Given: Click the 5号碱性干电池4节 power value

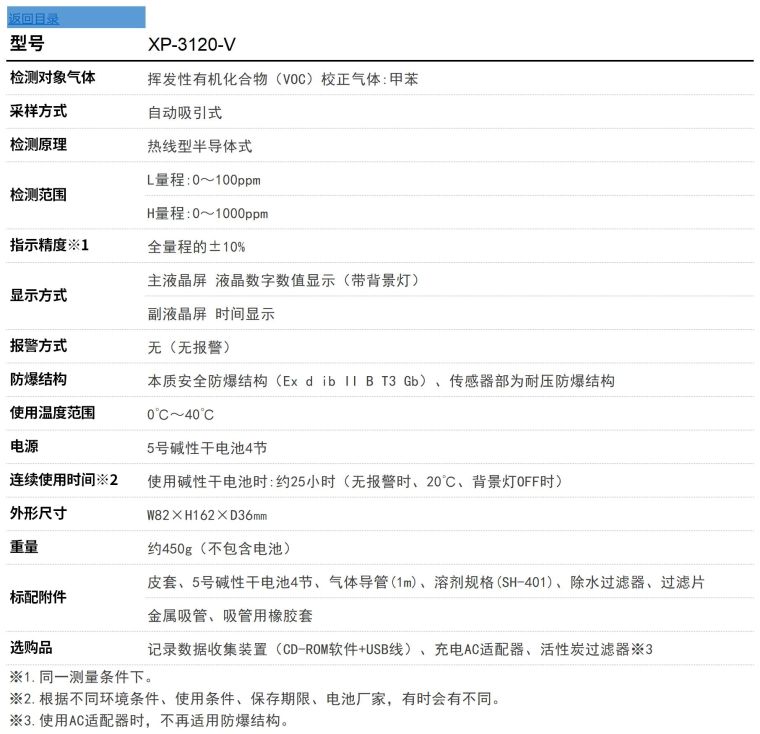Looking at the screenshot, I should [206, 447].
